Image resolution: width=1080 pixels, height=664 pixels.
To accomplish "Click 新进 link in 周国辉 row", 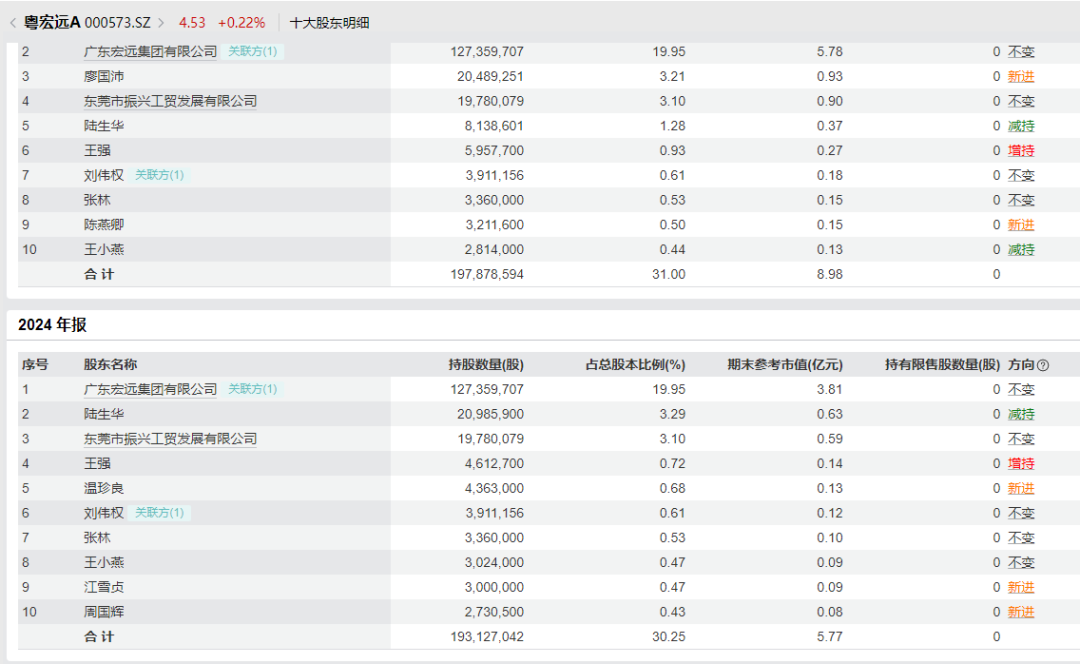I will (x=1021, y=612).
